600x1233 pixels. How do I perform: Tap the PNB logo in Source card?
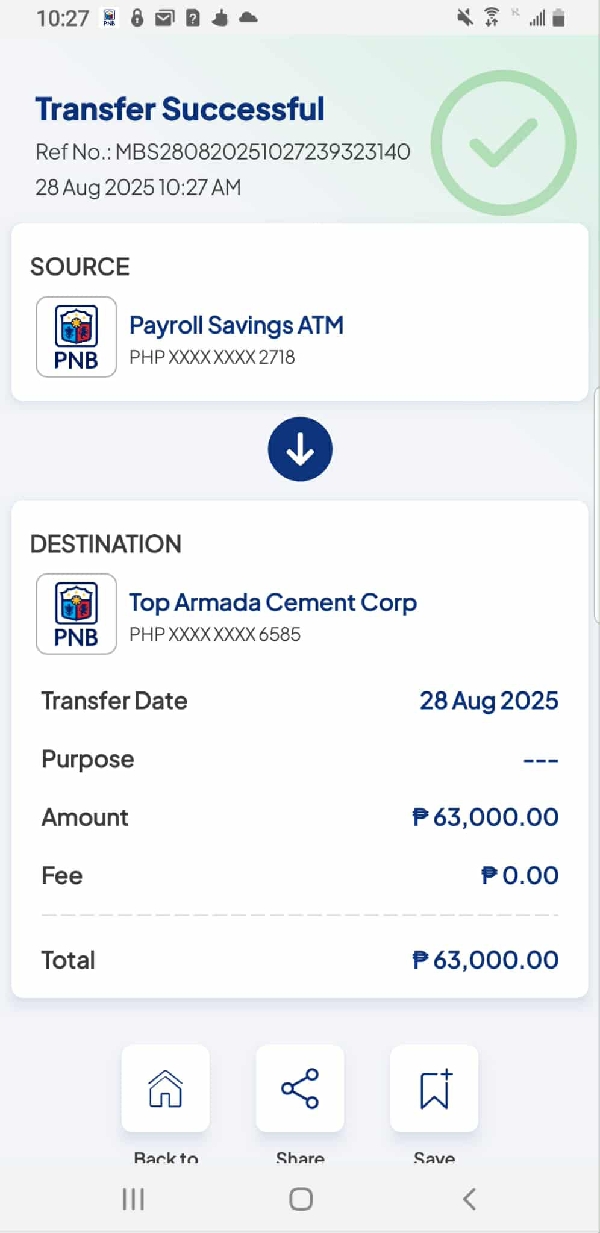coord(76,337)
